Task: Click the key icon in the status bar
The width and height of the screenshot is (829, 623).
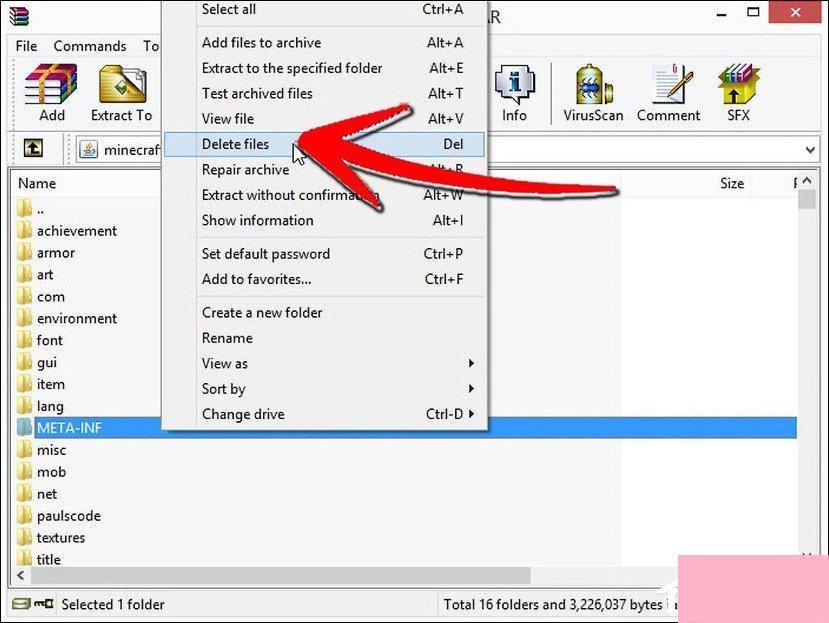Action: coord(44,603)
